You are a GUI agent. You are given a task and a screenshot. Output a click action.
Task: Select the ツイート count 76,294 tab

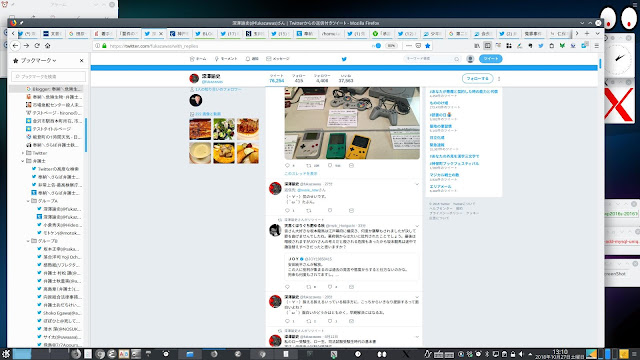276,78
